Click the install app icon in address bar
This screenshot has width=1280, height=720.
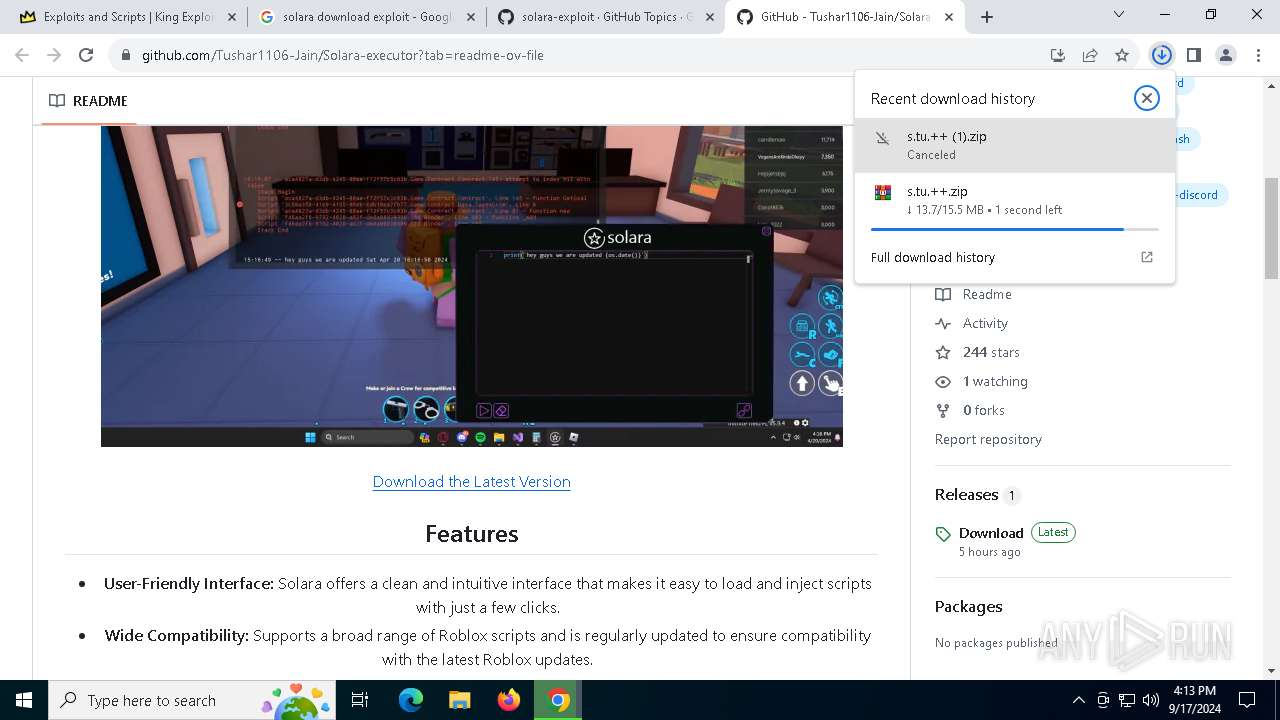[1058, 55]
